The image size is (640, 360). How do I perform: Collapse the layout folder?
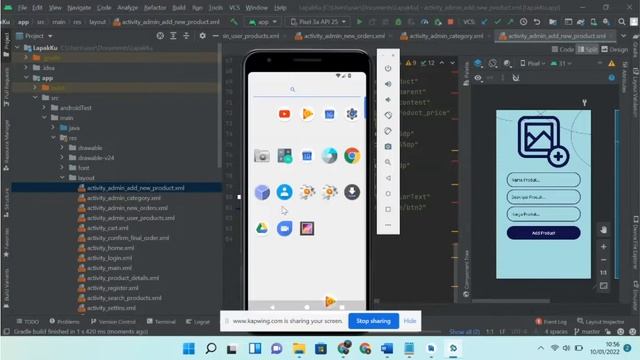pos(62,178)
